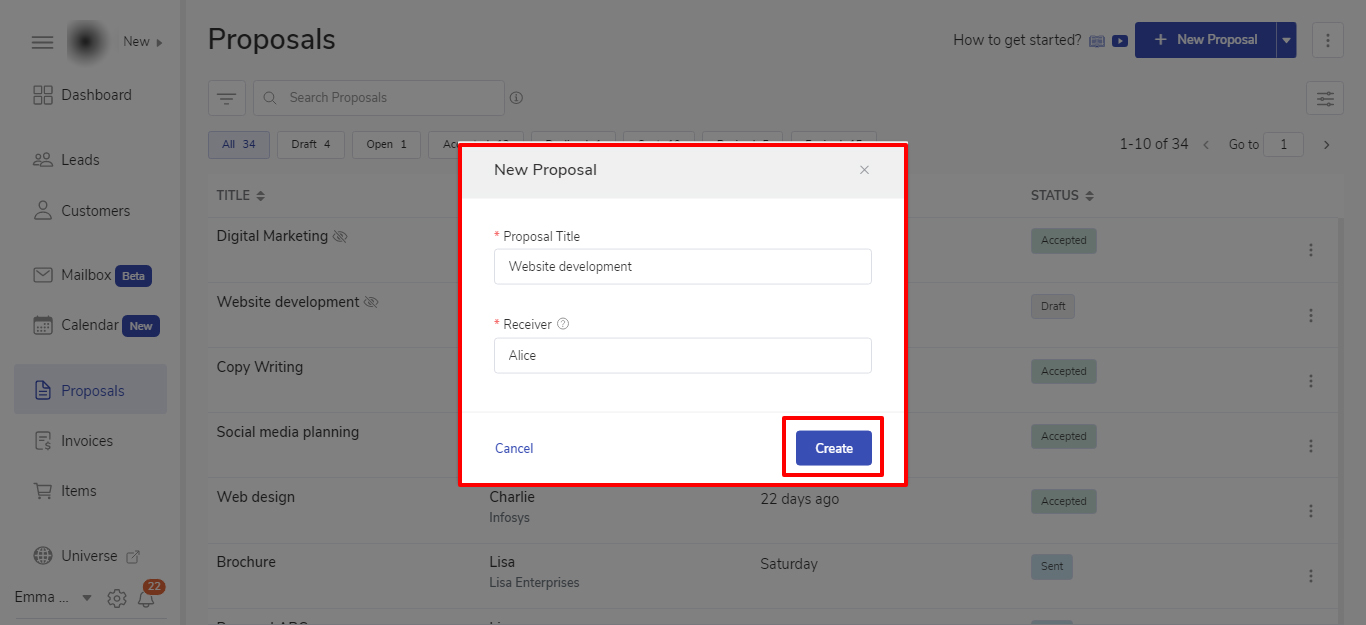This screenshot has height=625, width=1366.
Task: Click the video tutorial icon
Action: click(x=1120, y=41)
